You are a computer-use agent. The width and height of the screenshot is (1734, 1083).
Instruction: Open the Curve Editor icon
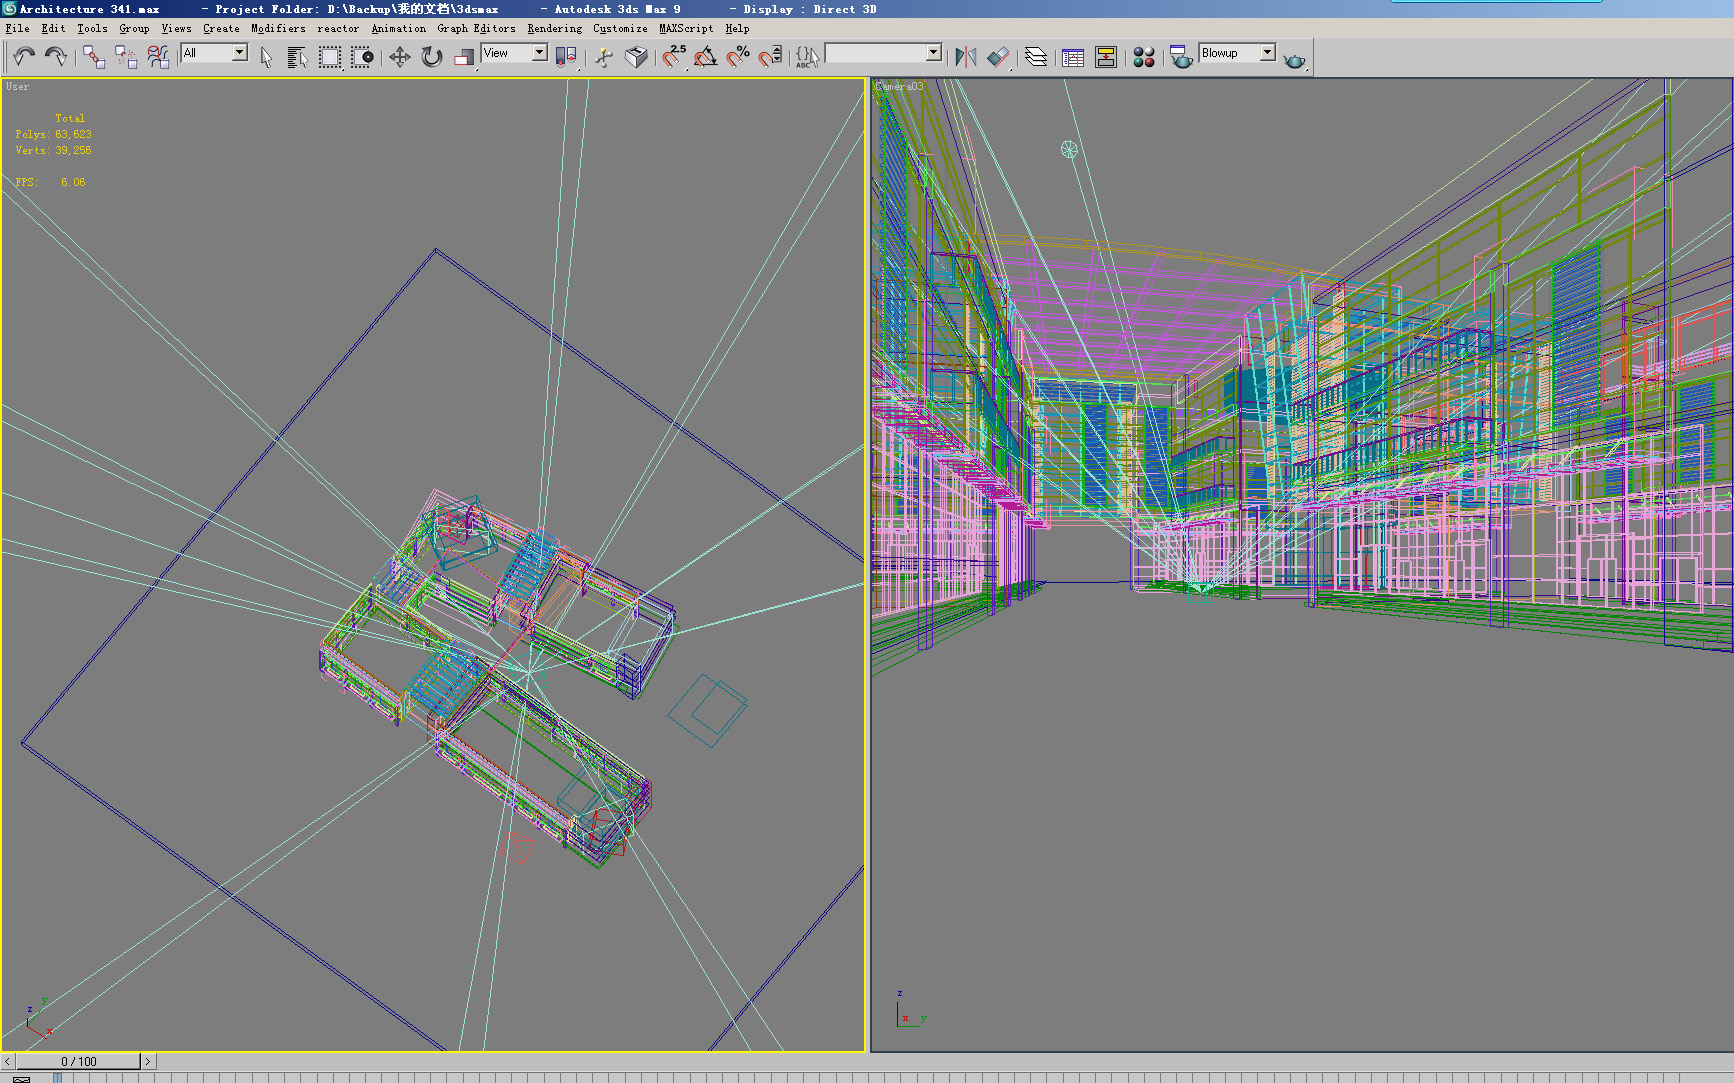[1073, 57]
